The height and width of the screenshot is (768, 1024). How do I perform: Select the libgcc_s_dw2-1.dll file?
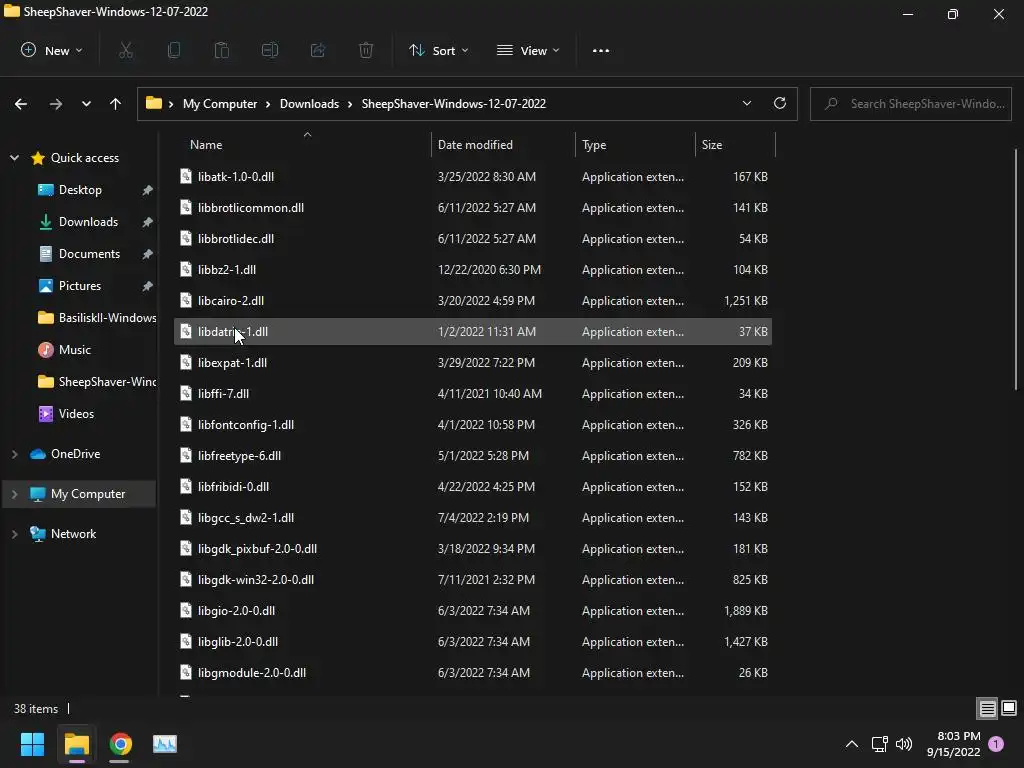(473, 518)
